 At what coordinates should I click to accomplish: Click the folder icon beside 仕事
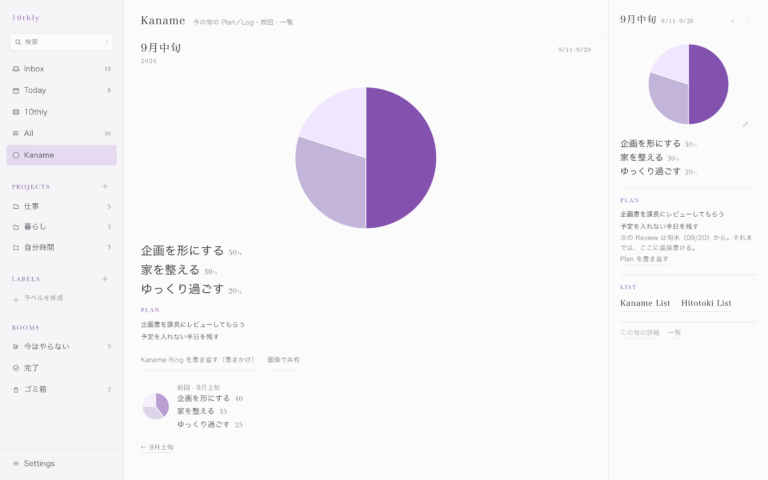(x=16, y=207)
